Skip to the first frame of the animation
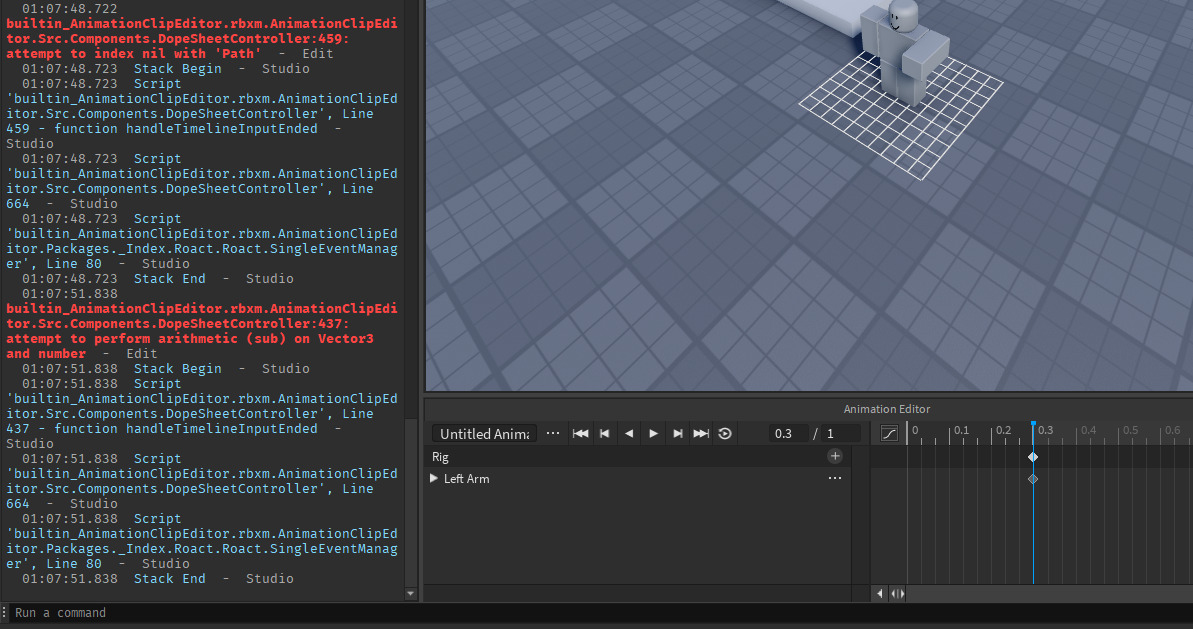Image resolution: width=1193 pixels, height=629 pixels. (580, 433)
